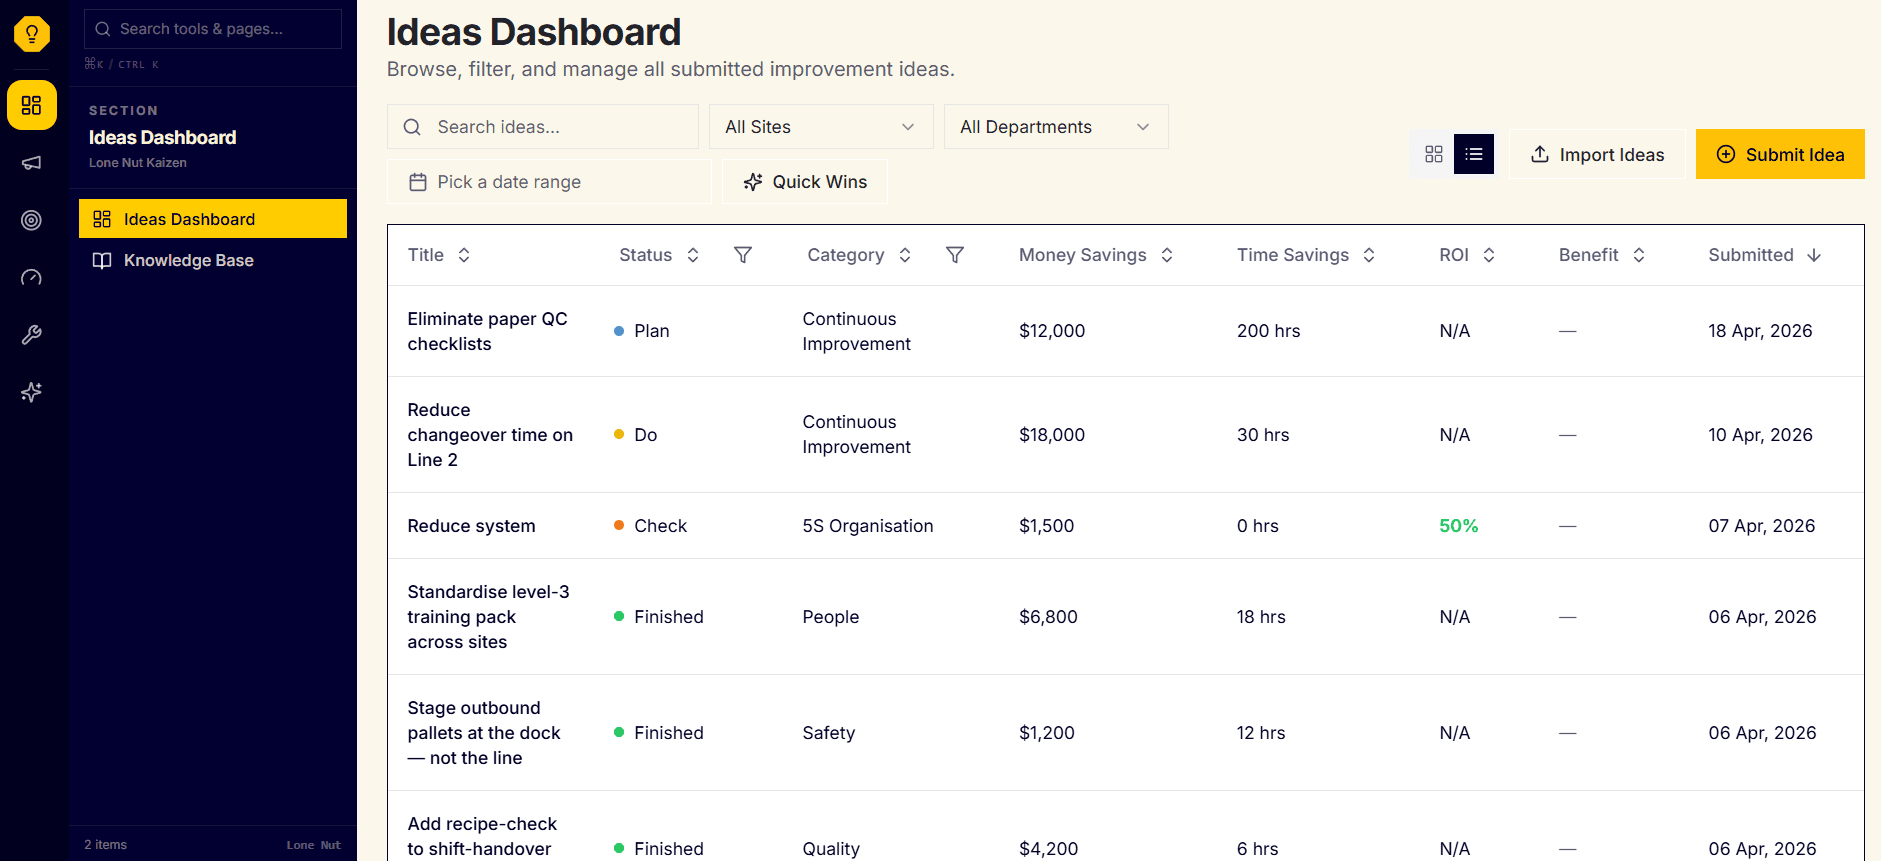Filter by Status funnel icon
The image size is (1881, 861).
[743, 255]
